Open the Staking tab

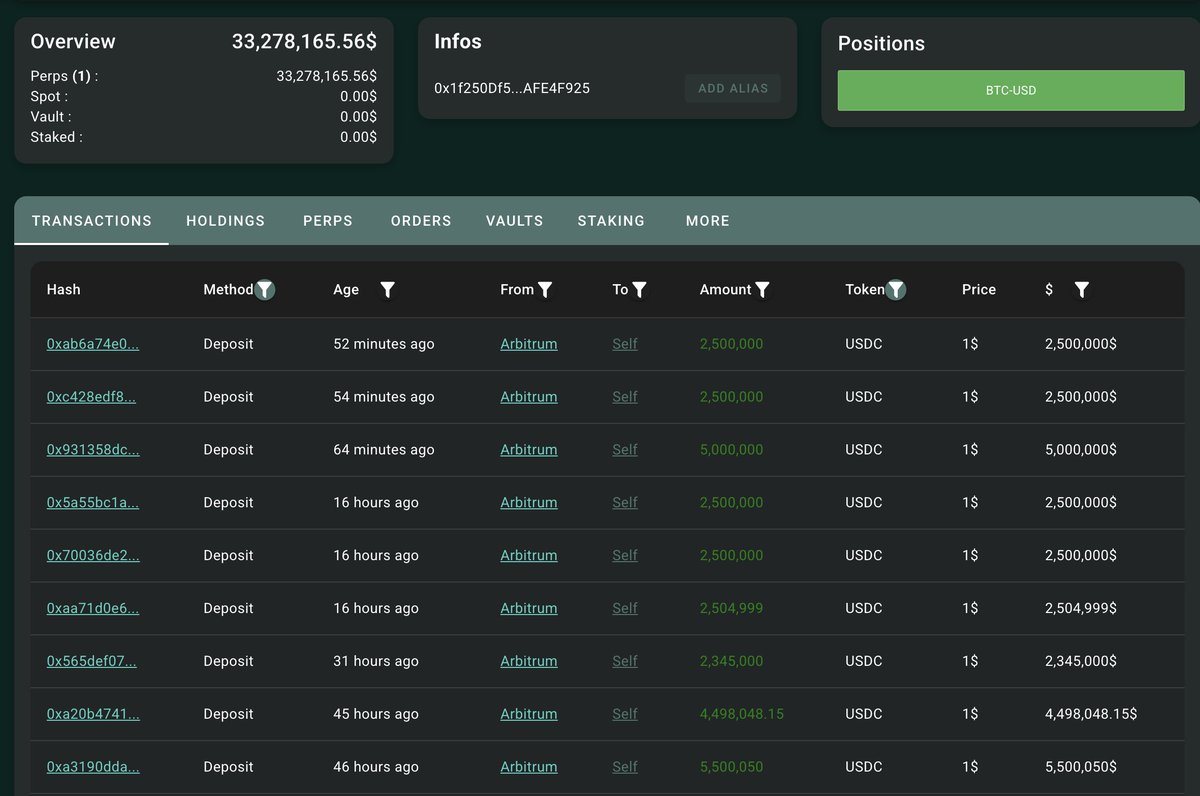click(x=611, y=221)
